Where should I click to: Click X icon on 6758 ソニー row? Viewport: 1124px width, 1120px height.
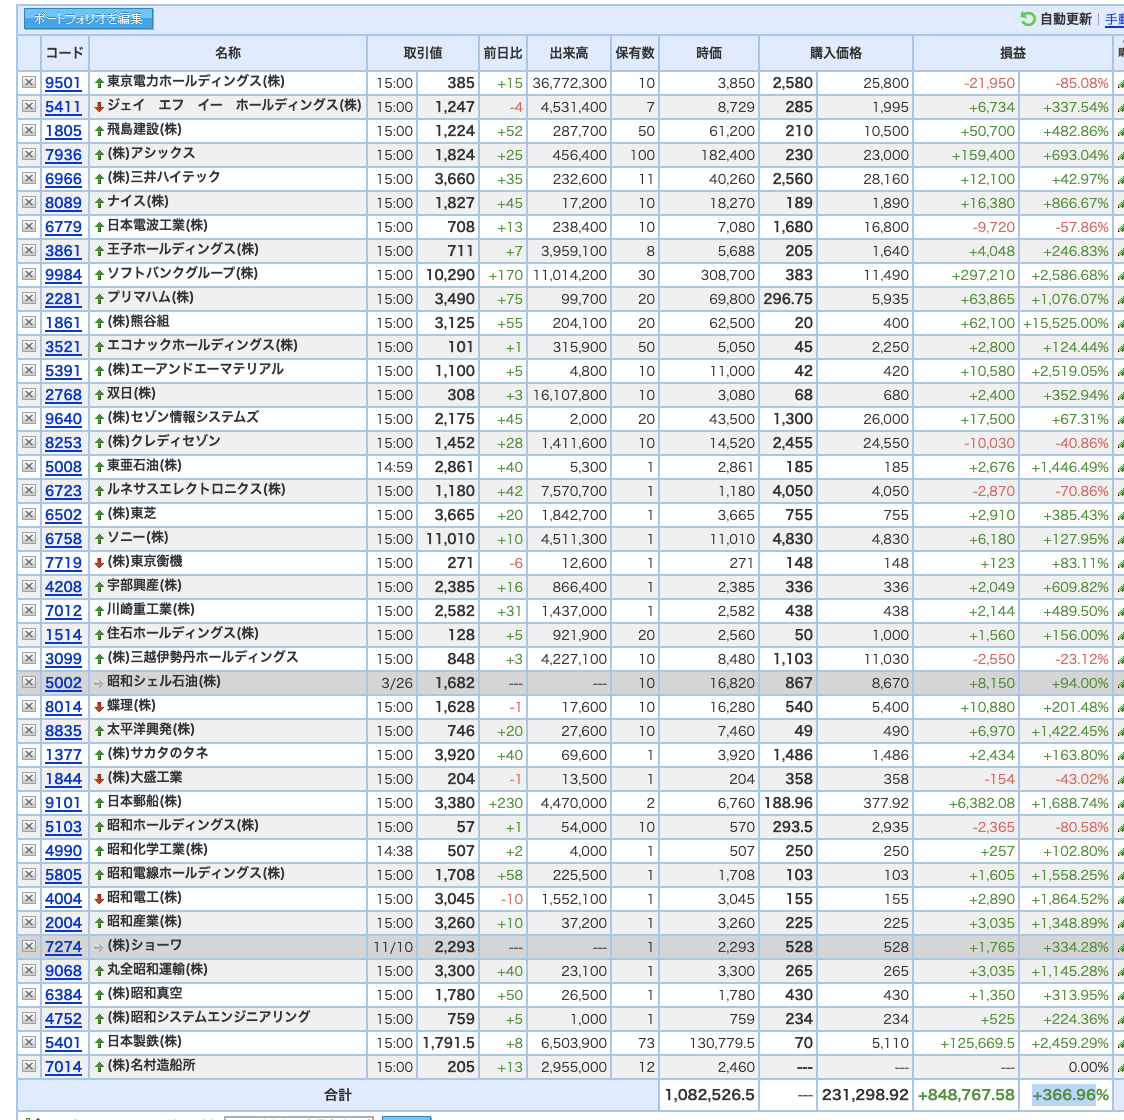(x=29, y=538)
